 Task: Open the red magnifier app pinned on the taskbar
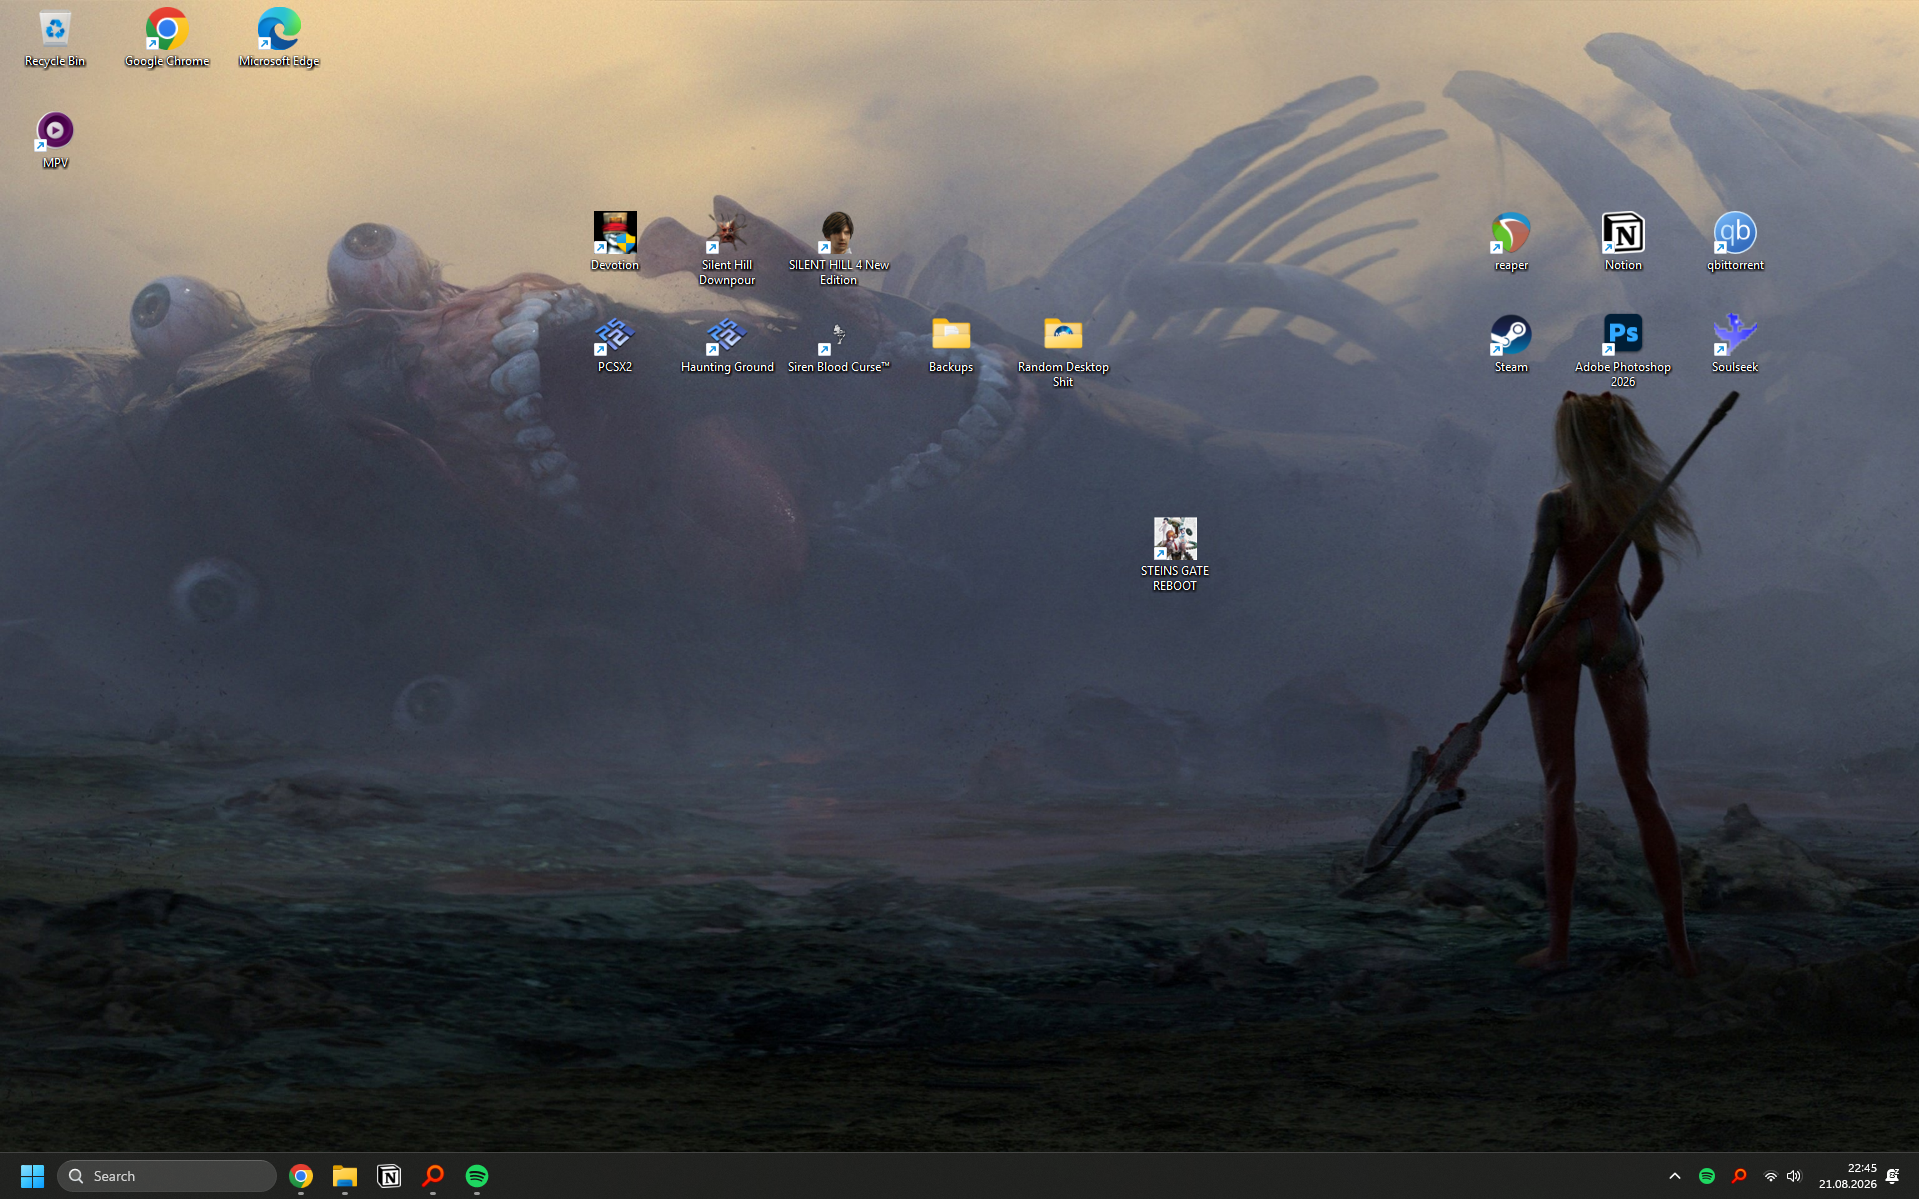pos(433,1176)
